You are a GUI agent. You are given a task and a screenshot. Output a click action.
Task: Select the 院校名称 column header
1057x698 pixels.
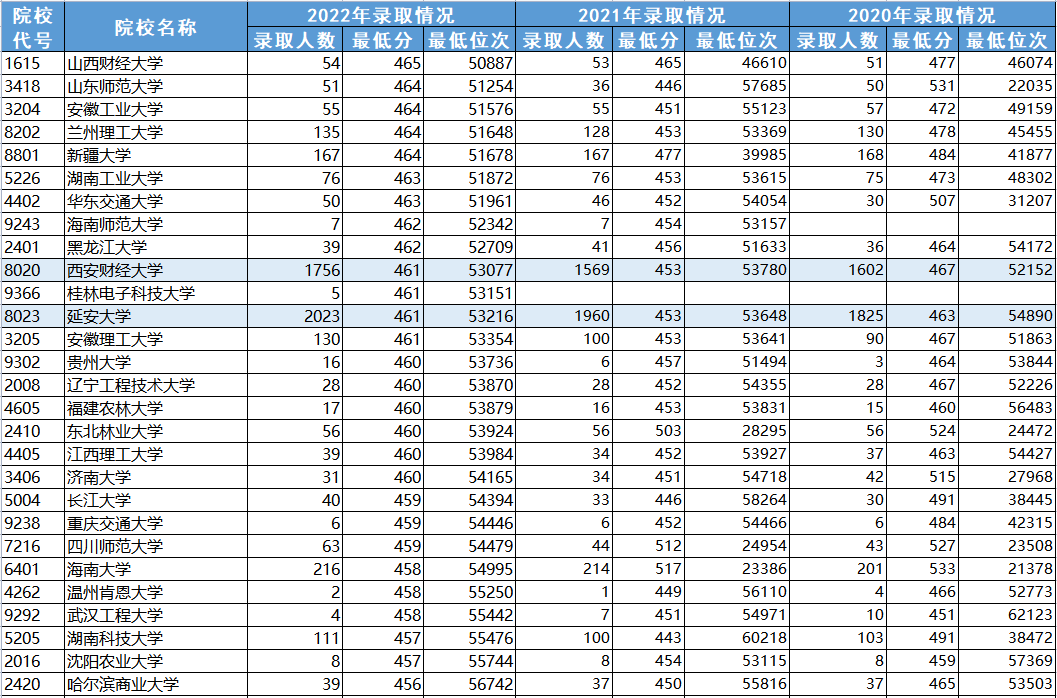(x=156, y=26)
